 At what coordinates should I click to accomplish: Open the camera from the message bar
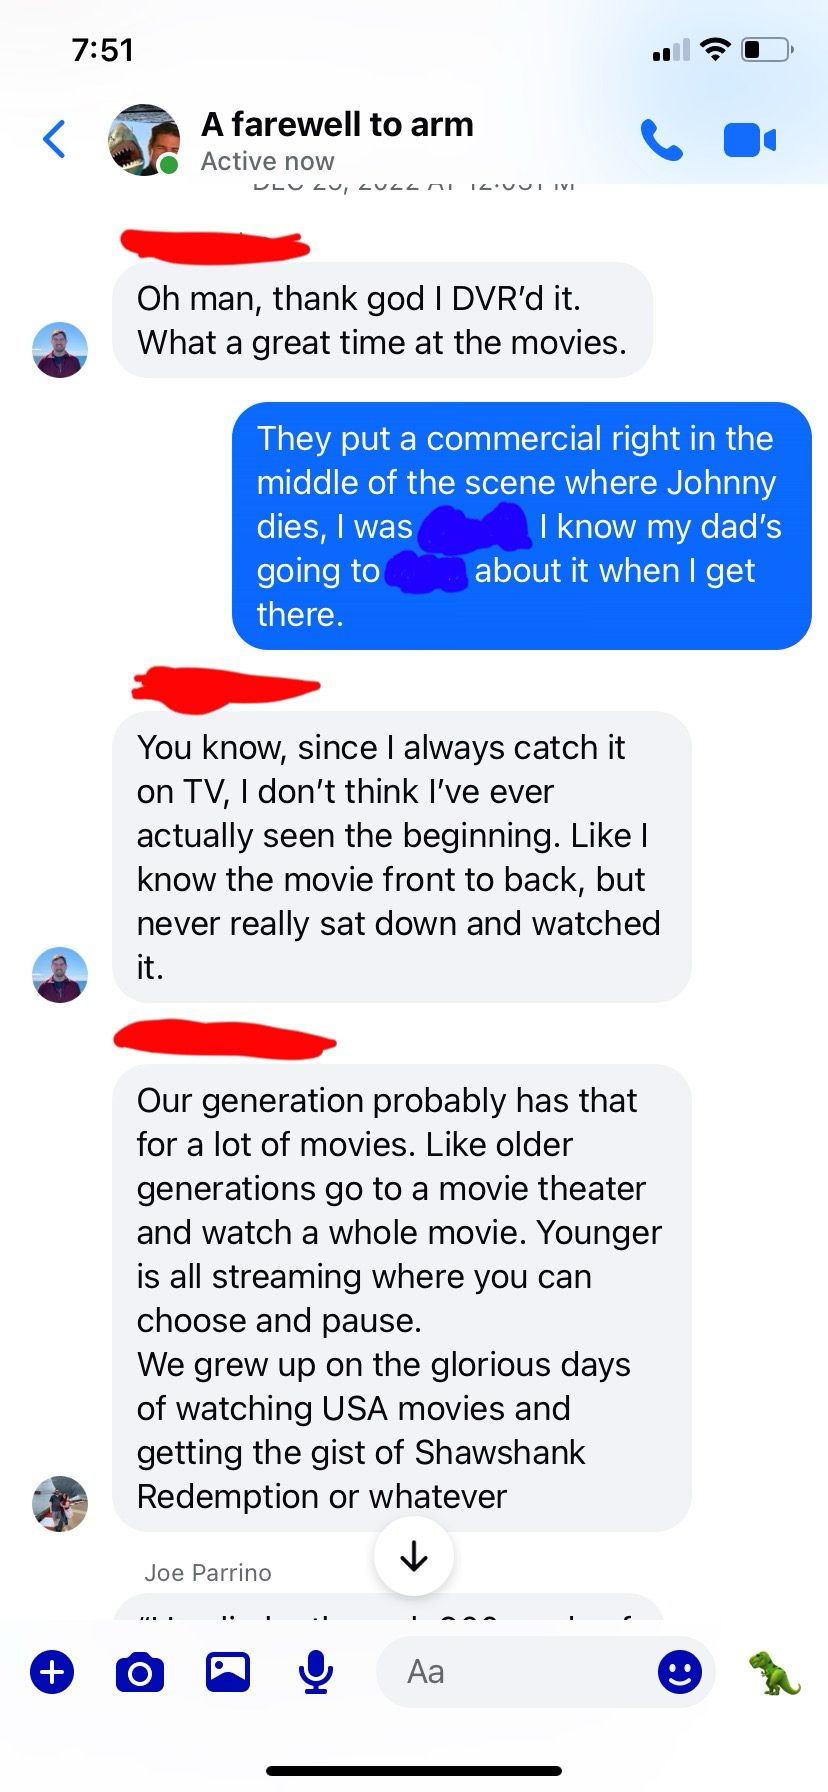point(140,1672)
